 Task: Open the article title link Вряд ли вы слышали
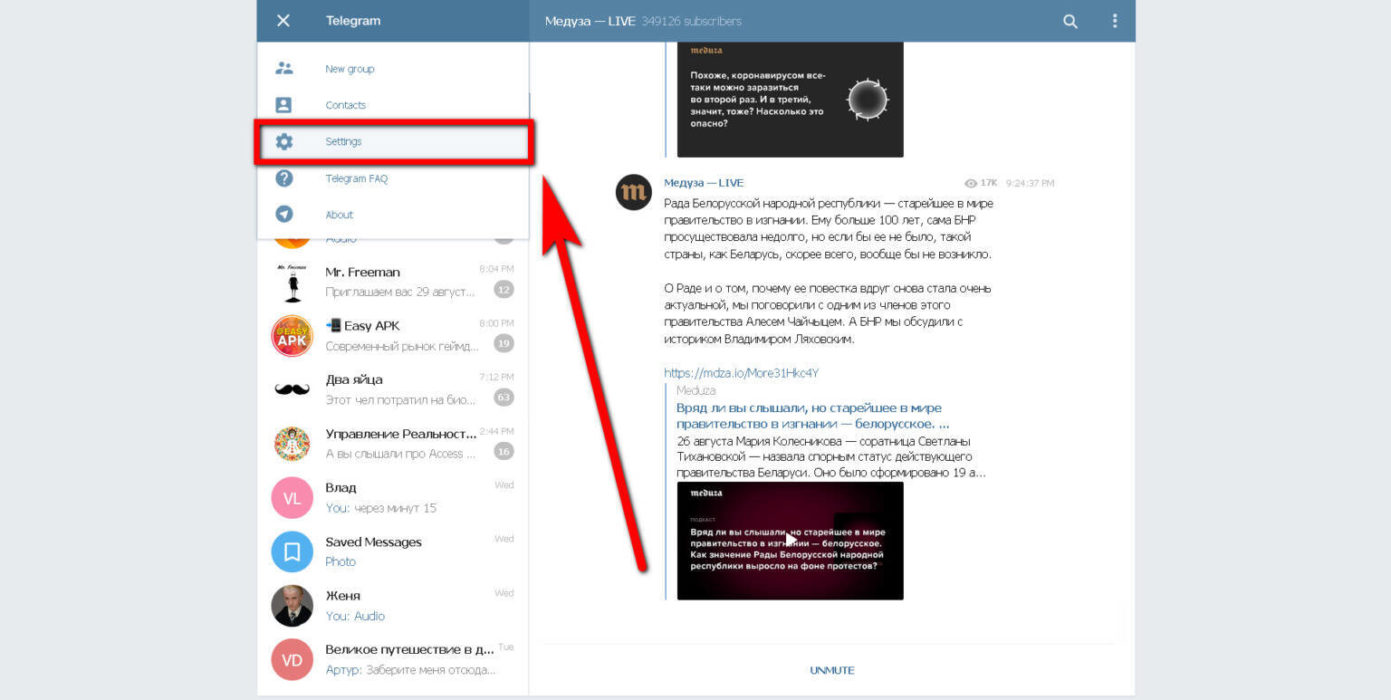[813, 416]
